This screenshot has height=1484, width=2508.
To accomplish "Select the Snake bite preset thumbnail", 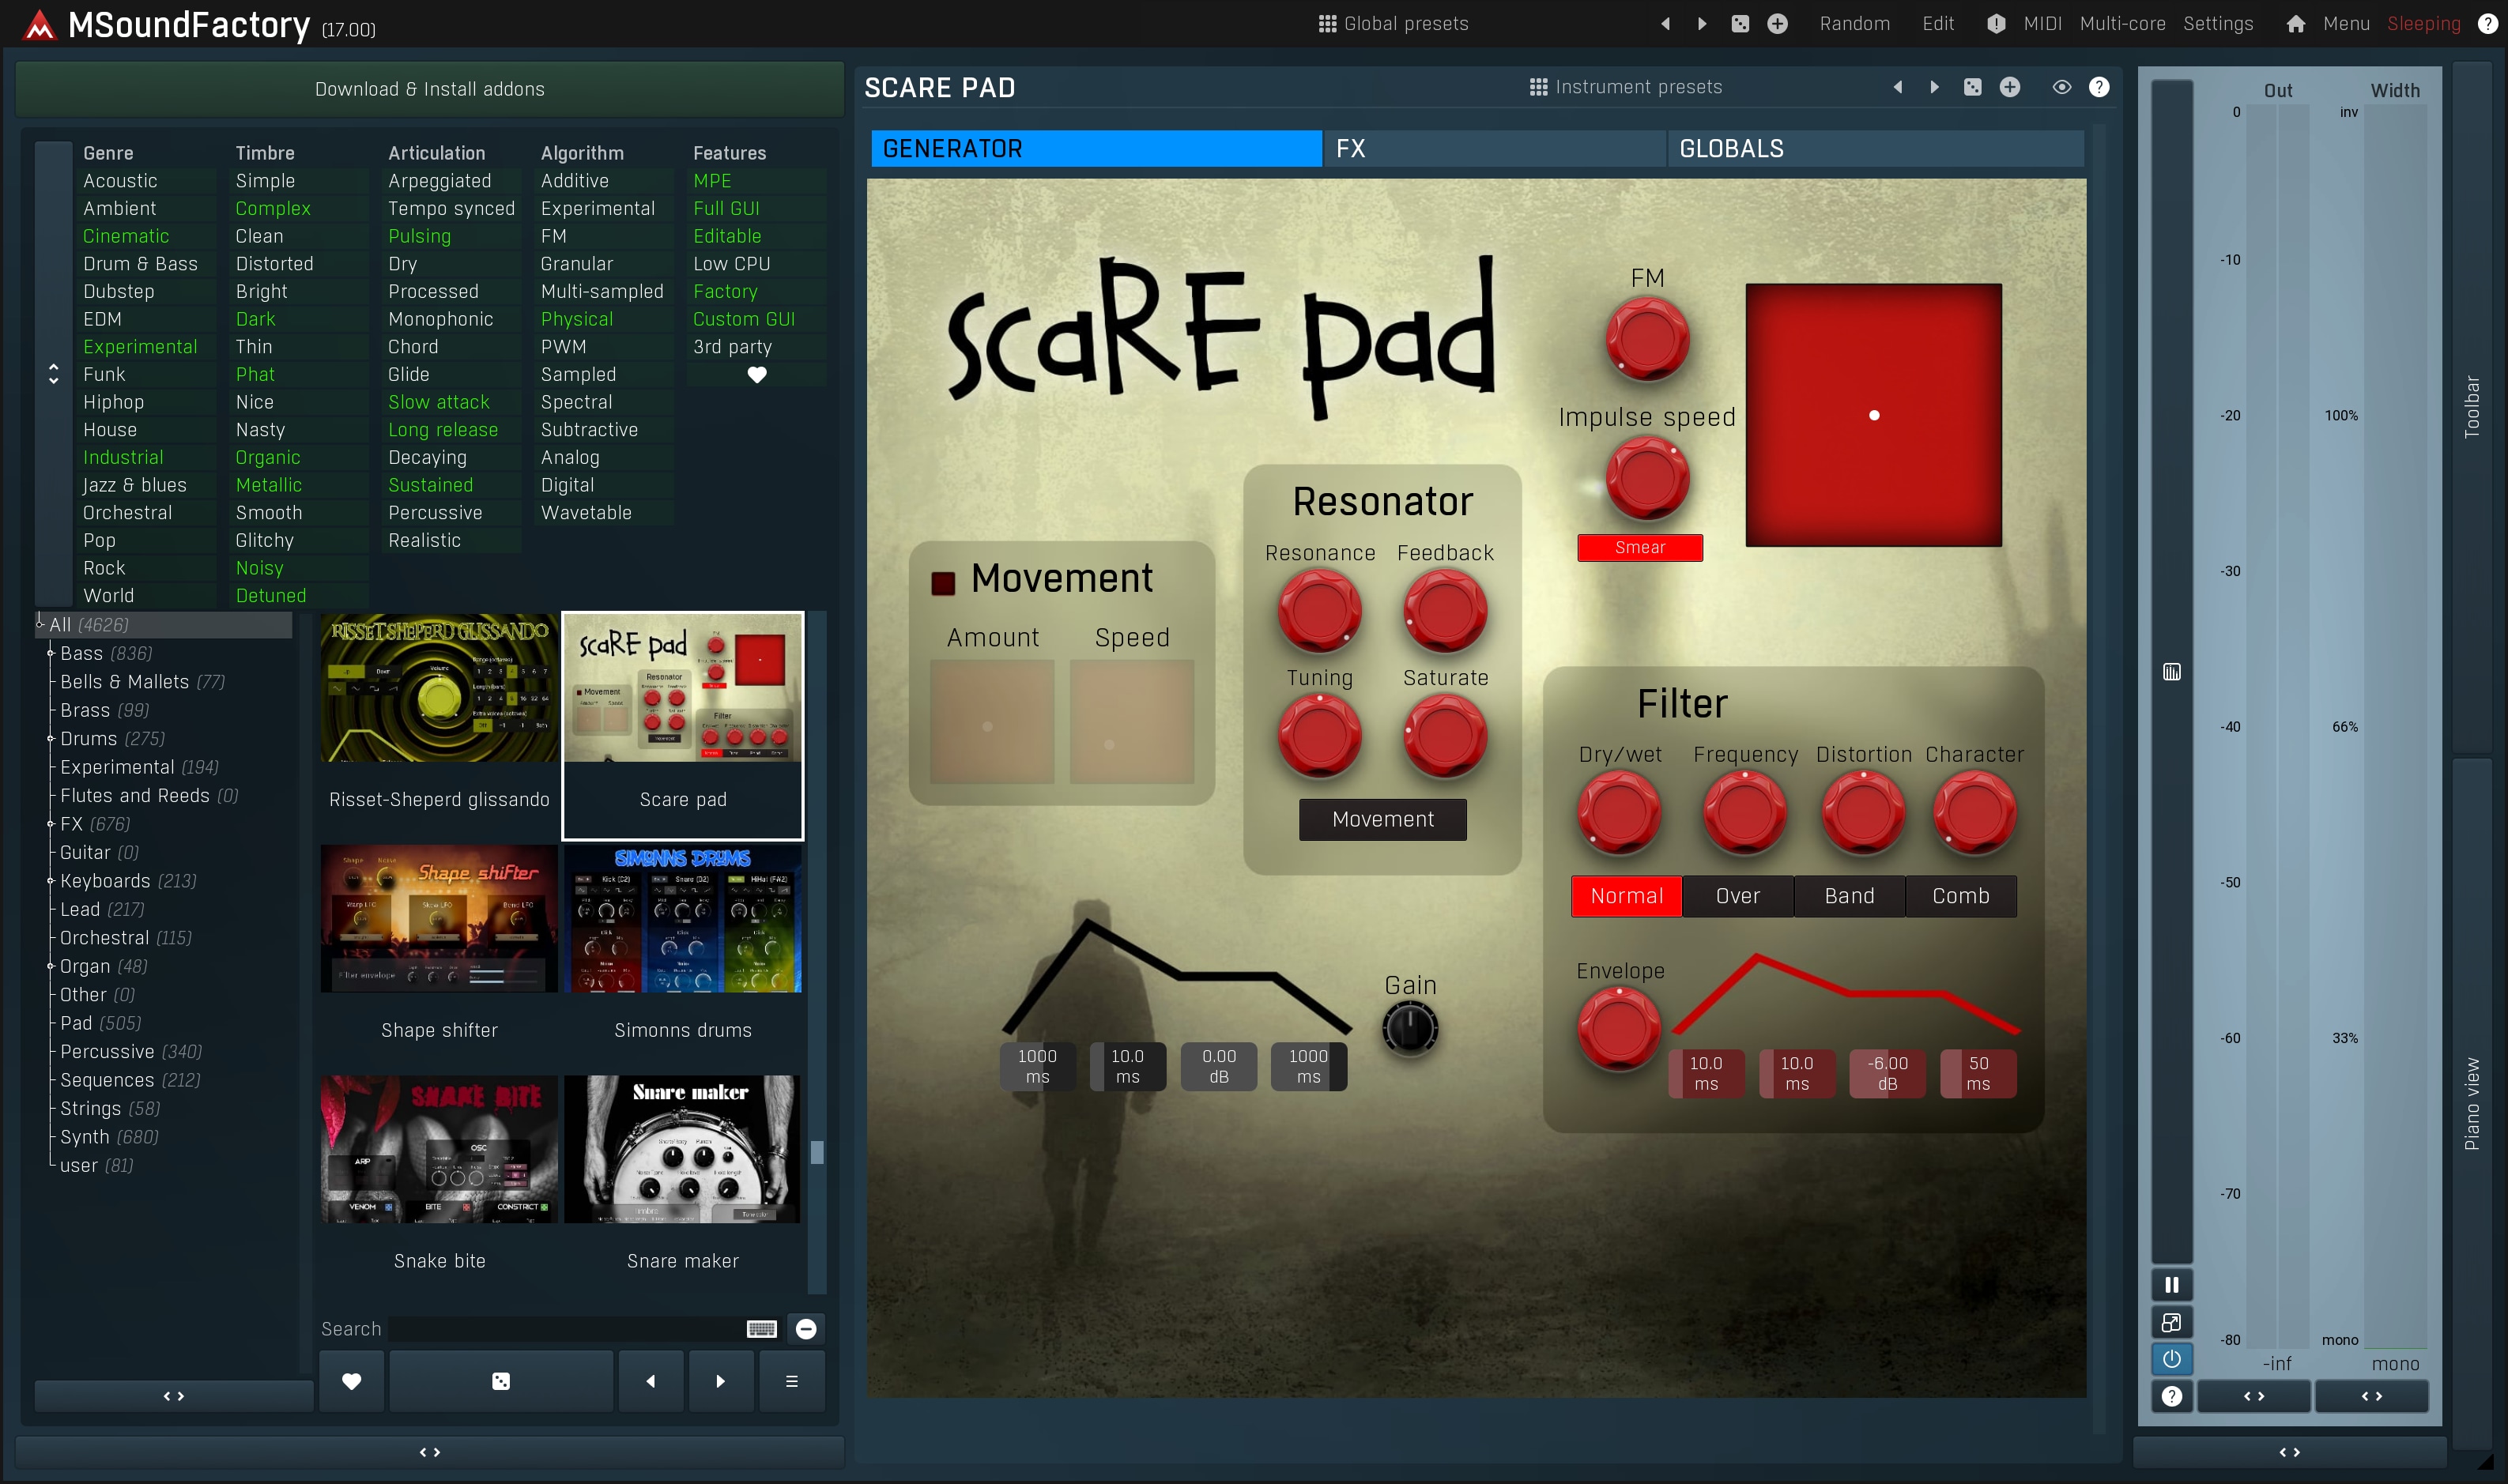I will (x=439, y=1150).
